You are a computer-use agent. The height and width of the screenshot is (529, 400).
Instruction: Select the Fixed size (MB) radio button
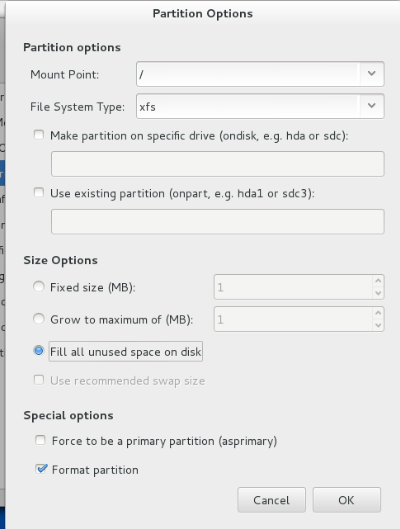pyautogui.click(x=39, y=287)
